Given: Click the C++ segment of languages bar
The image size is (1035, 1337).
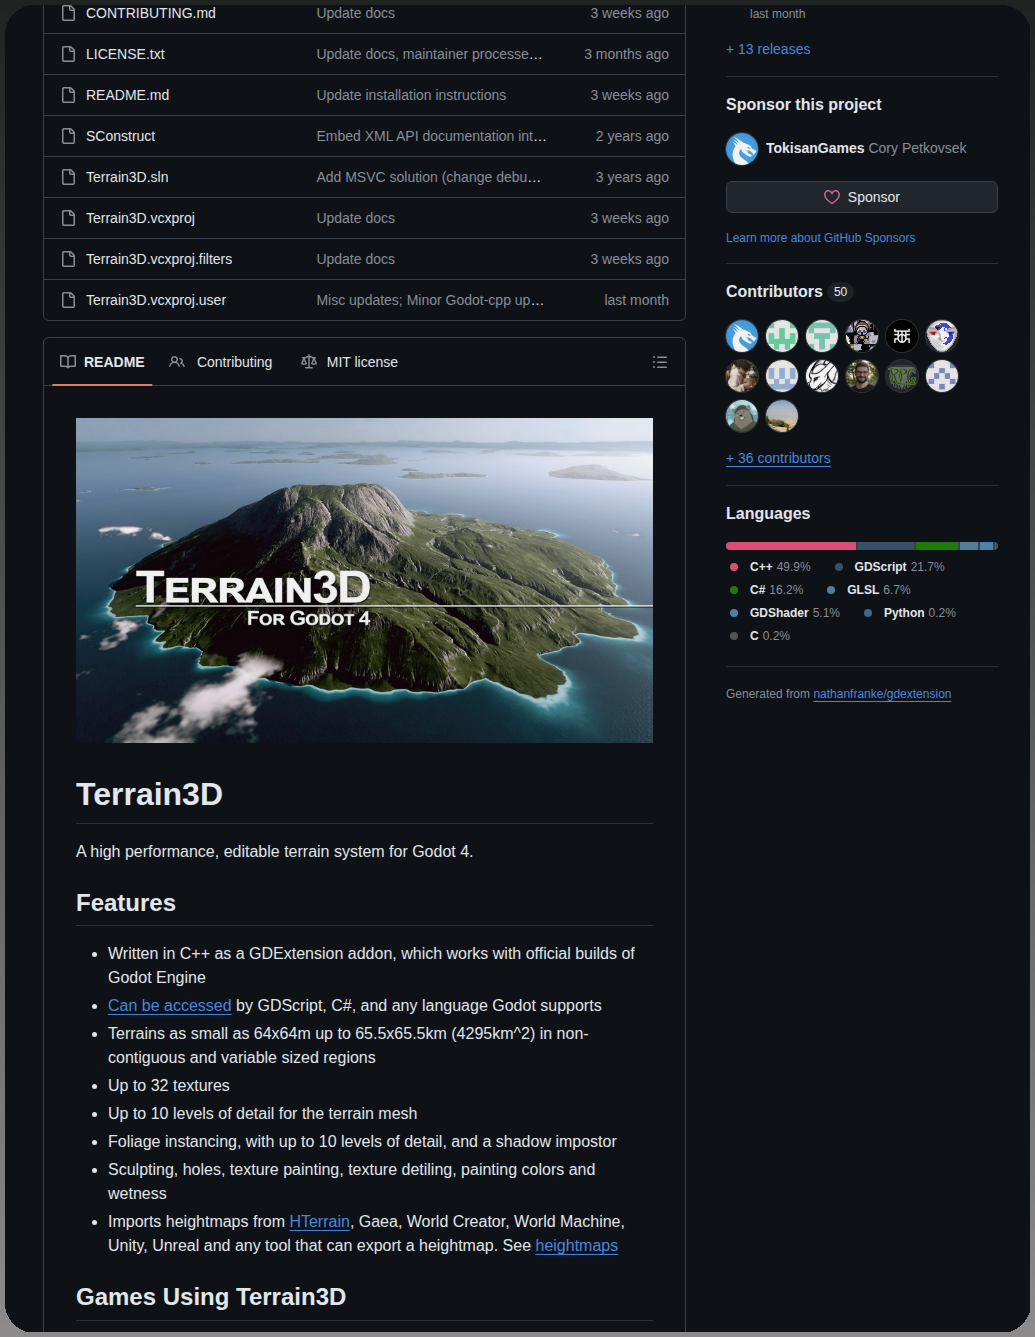Looking at the screenshot, I should click(x=791, y=546).
